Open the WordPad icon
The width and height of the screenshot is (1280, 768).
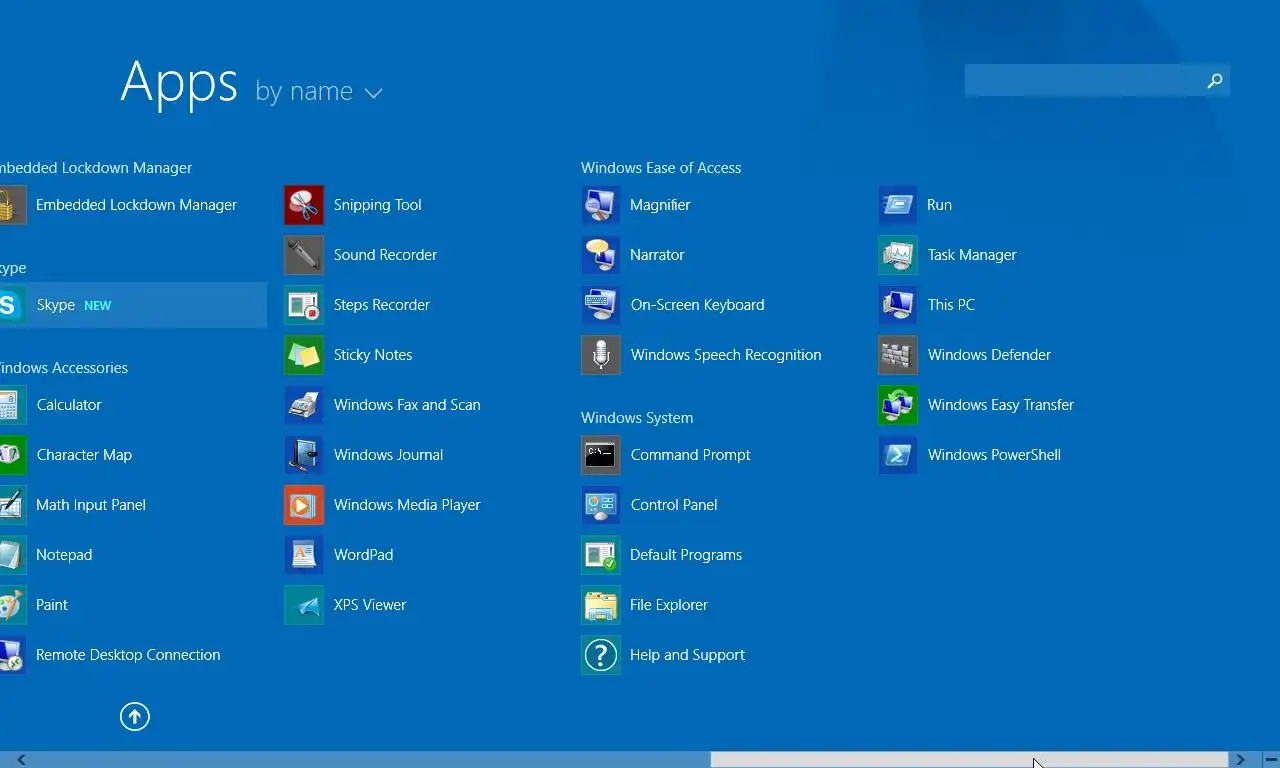pos(304,555)
